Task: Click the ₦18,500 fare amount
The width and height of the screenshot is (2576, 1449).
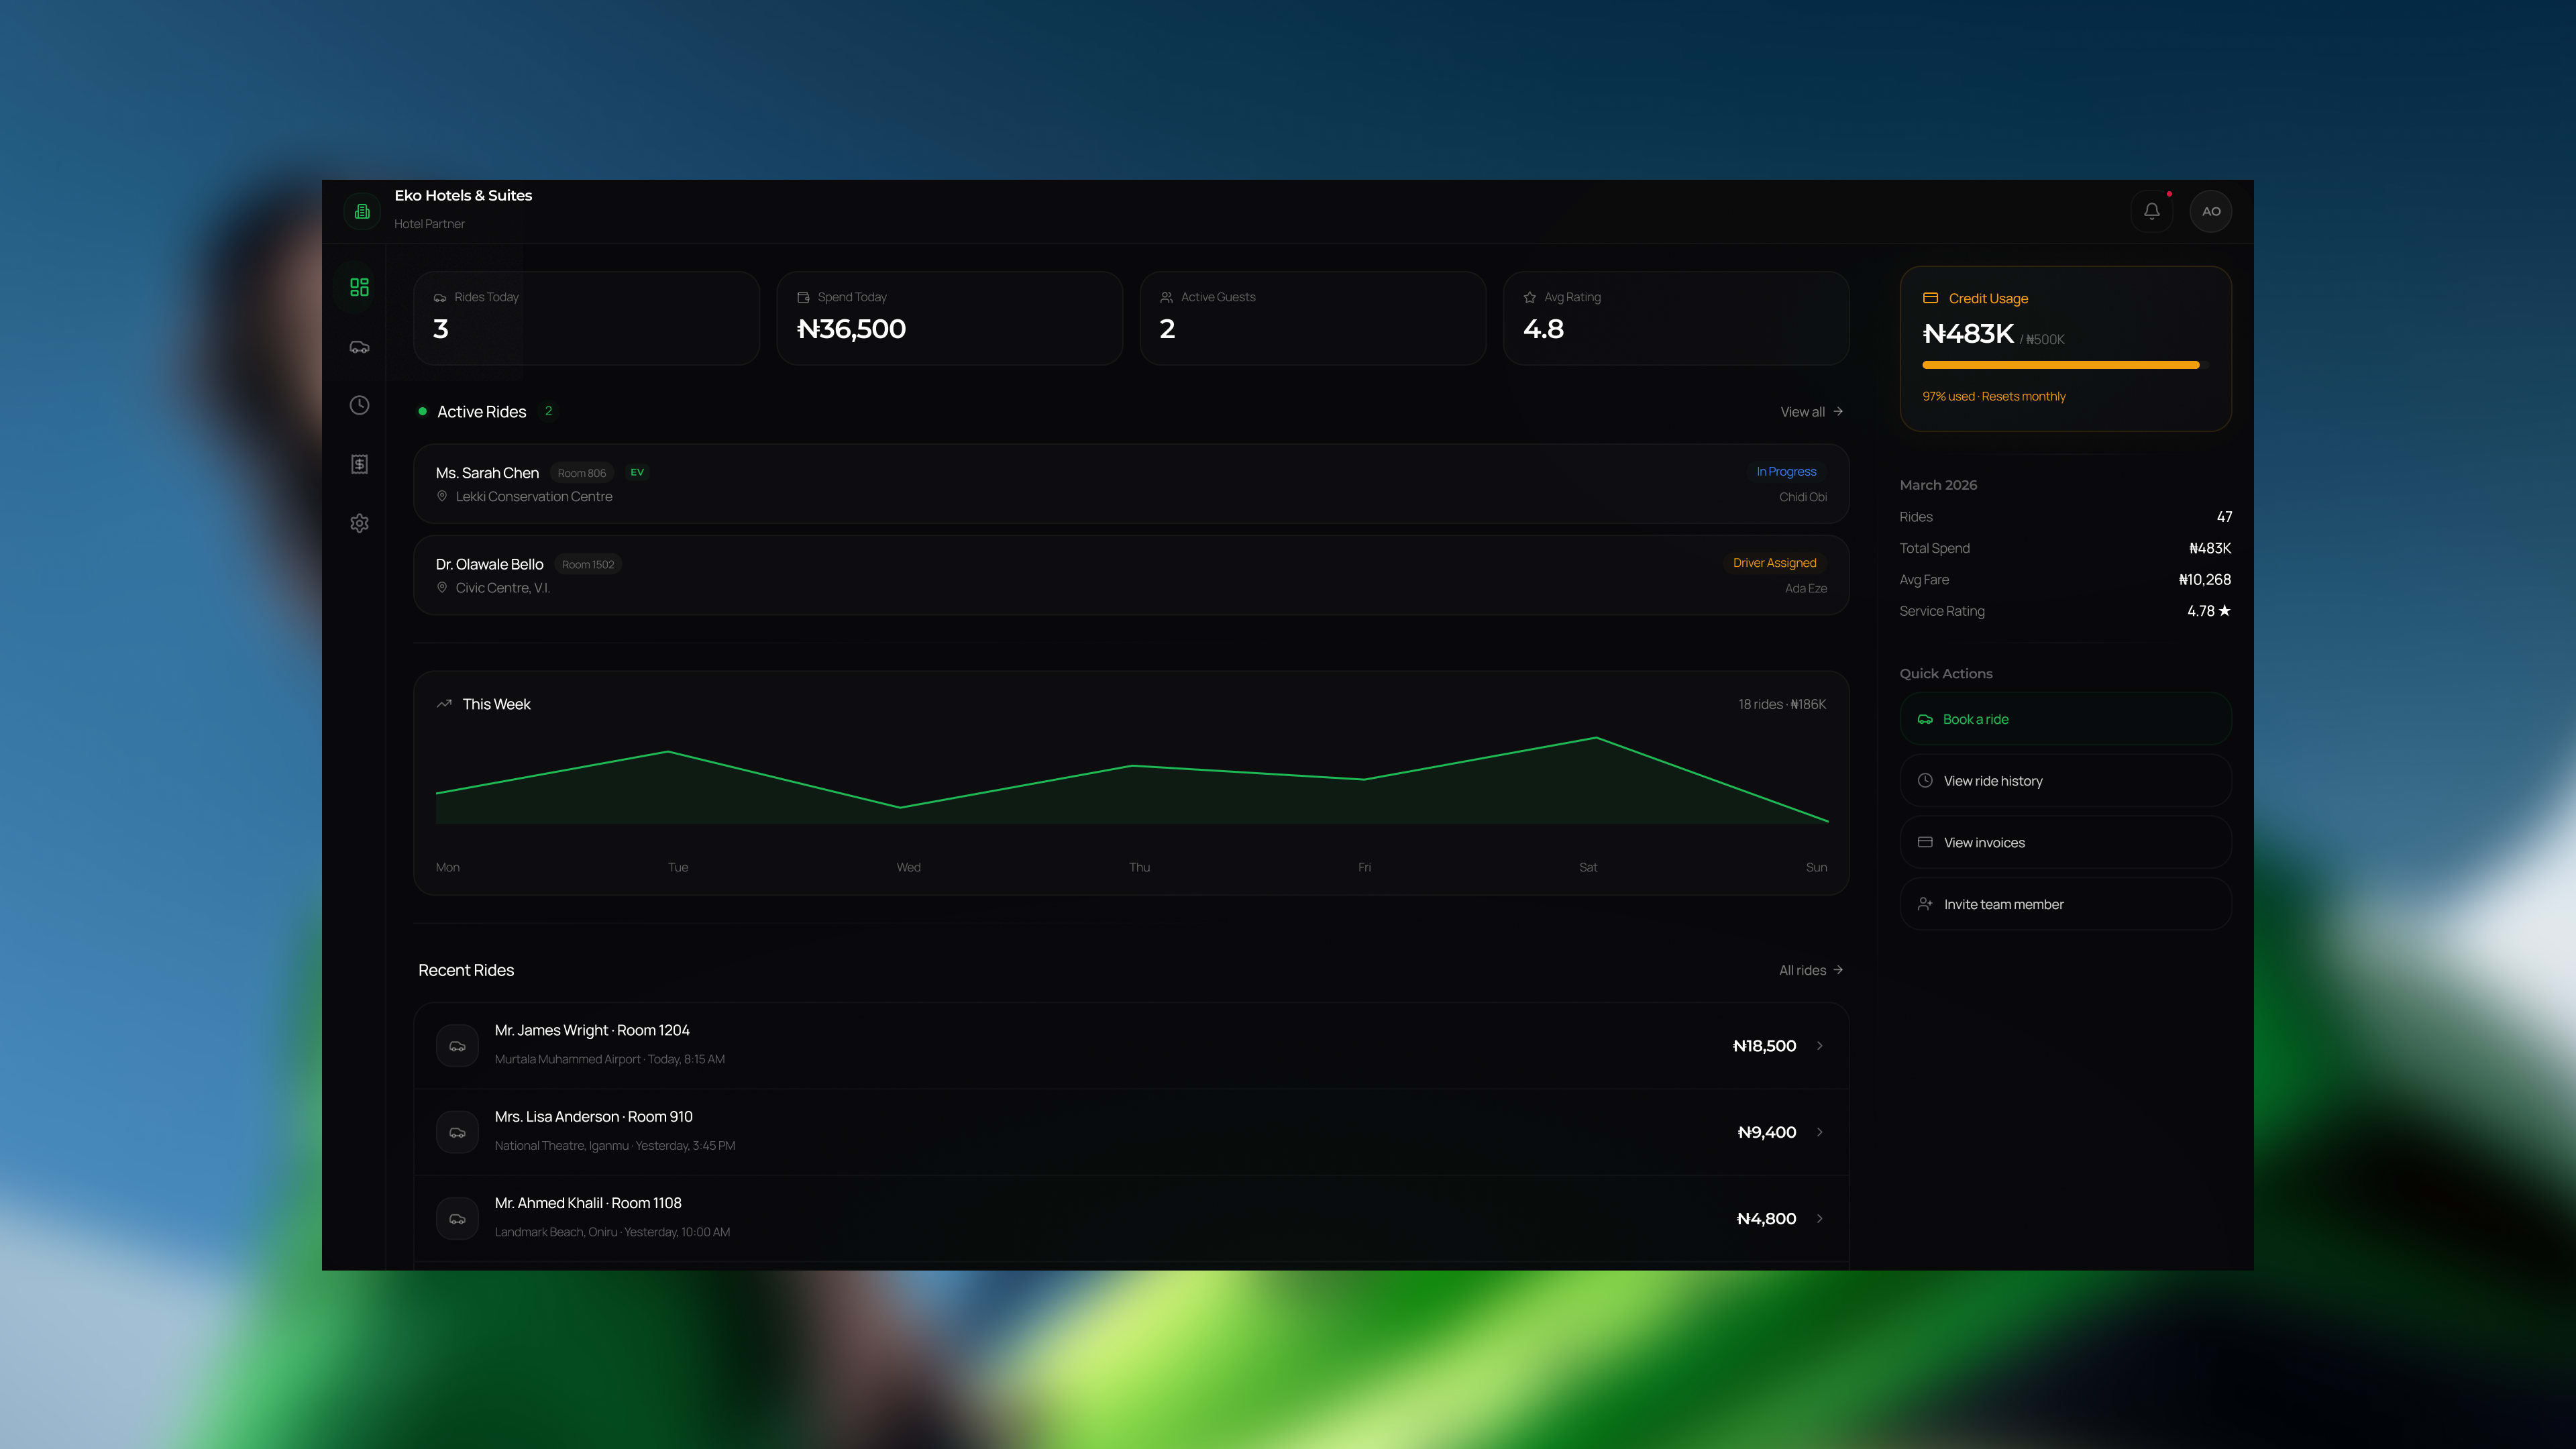Action: [x=1764, y=1046]
